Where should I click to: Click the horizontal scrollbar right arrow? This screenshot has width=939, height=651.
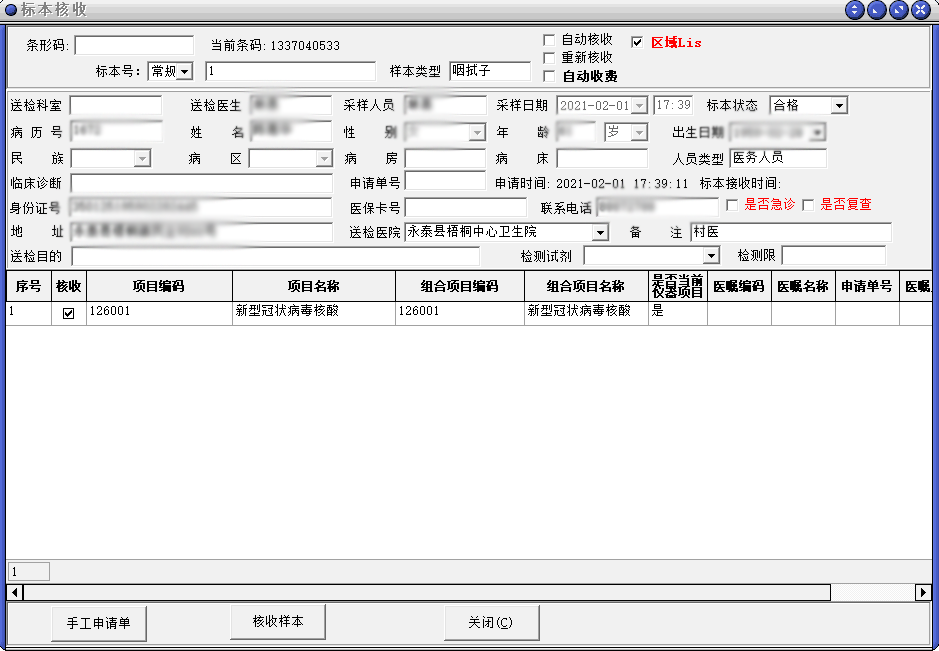(923, 593)
